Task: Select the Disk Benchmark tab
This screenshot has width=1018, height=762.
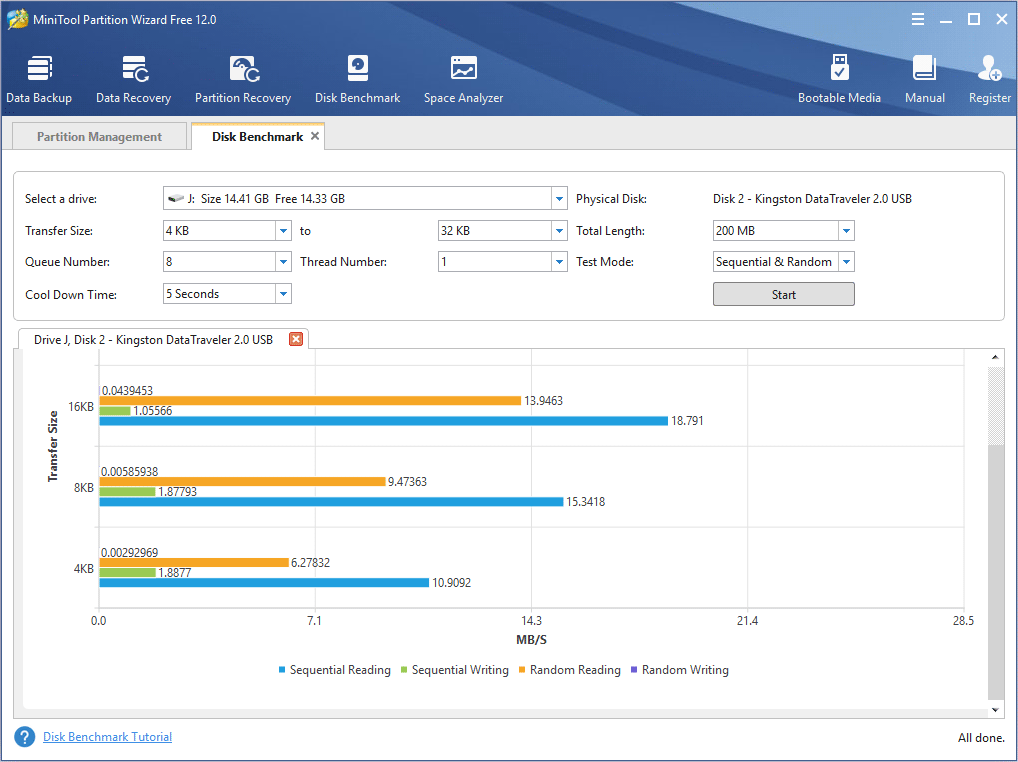Action: [x=258, y=136]
